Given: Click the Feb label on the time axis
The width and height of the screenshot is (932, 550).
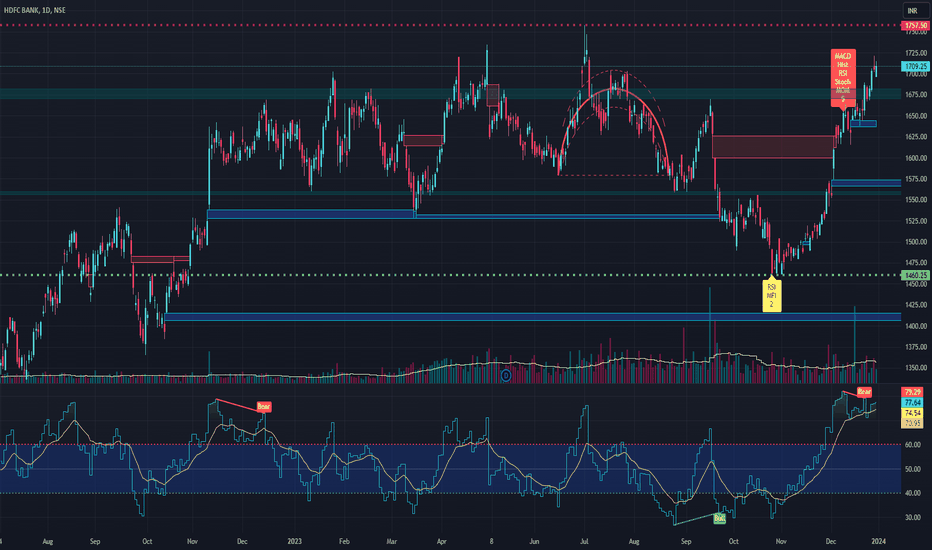Looking at the screenshot, I should (344, 542).
